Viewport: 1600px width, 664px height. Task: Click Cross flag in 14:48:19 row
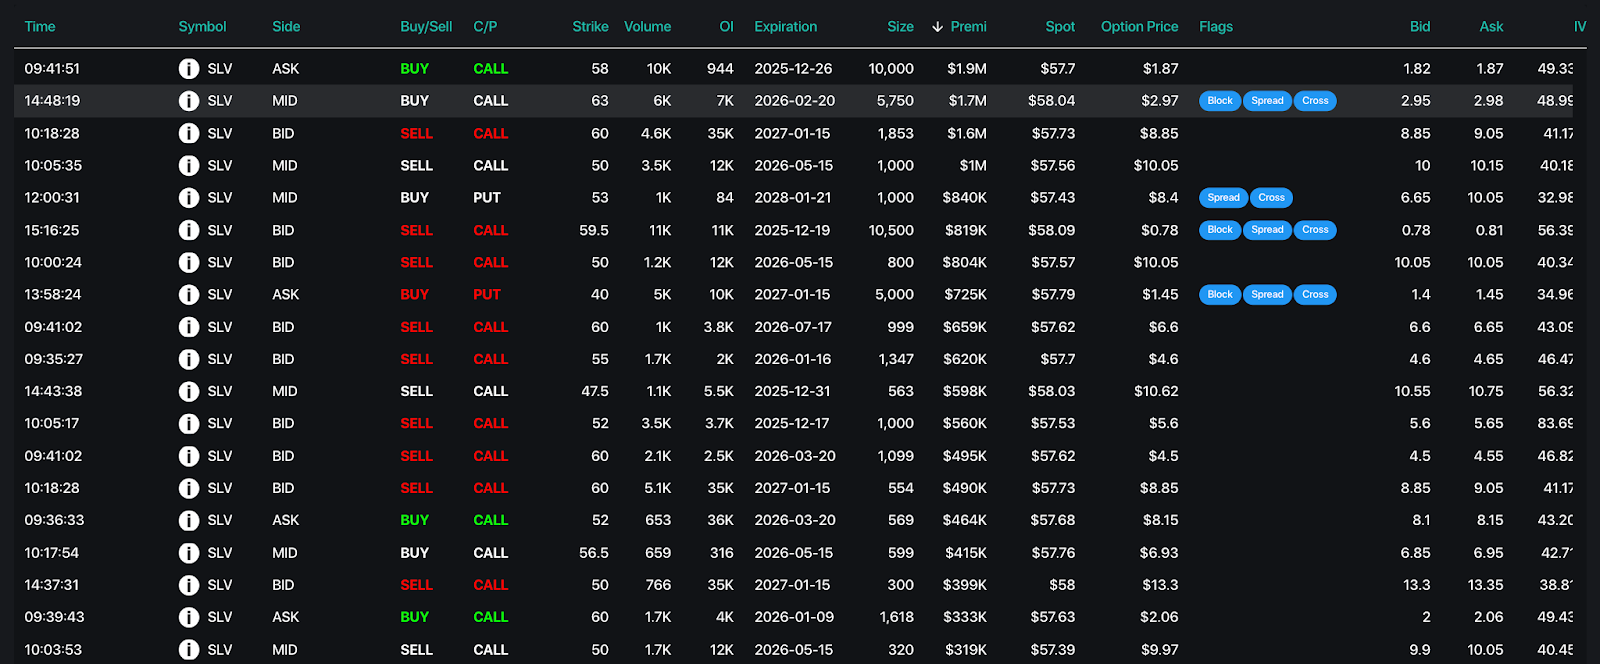pyautogui.click(x=1315, y=101)
